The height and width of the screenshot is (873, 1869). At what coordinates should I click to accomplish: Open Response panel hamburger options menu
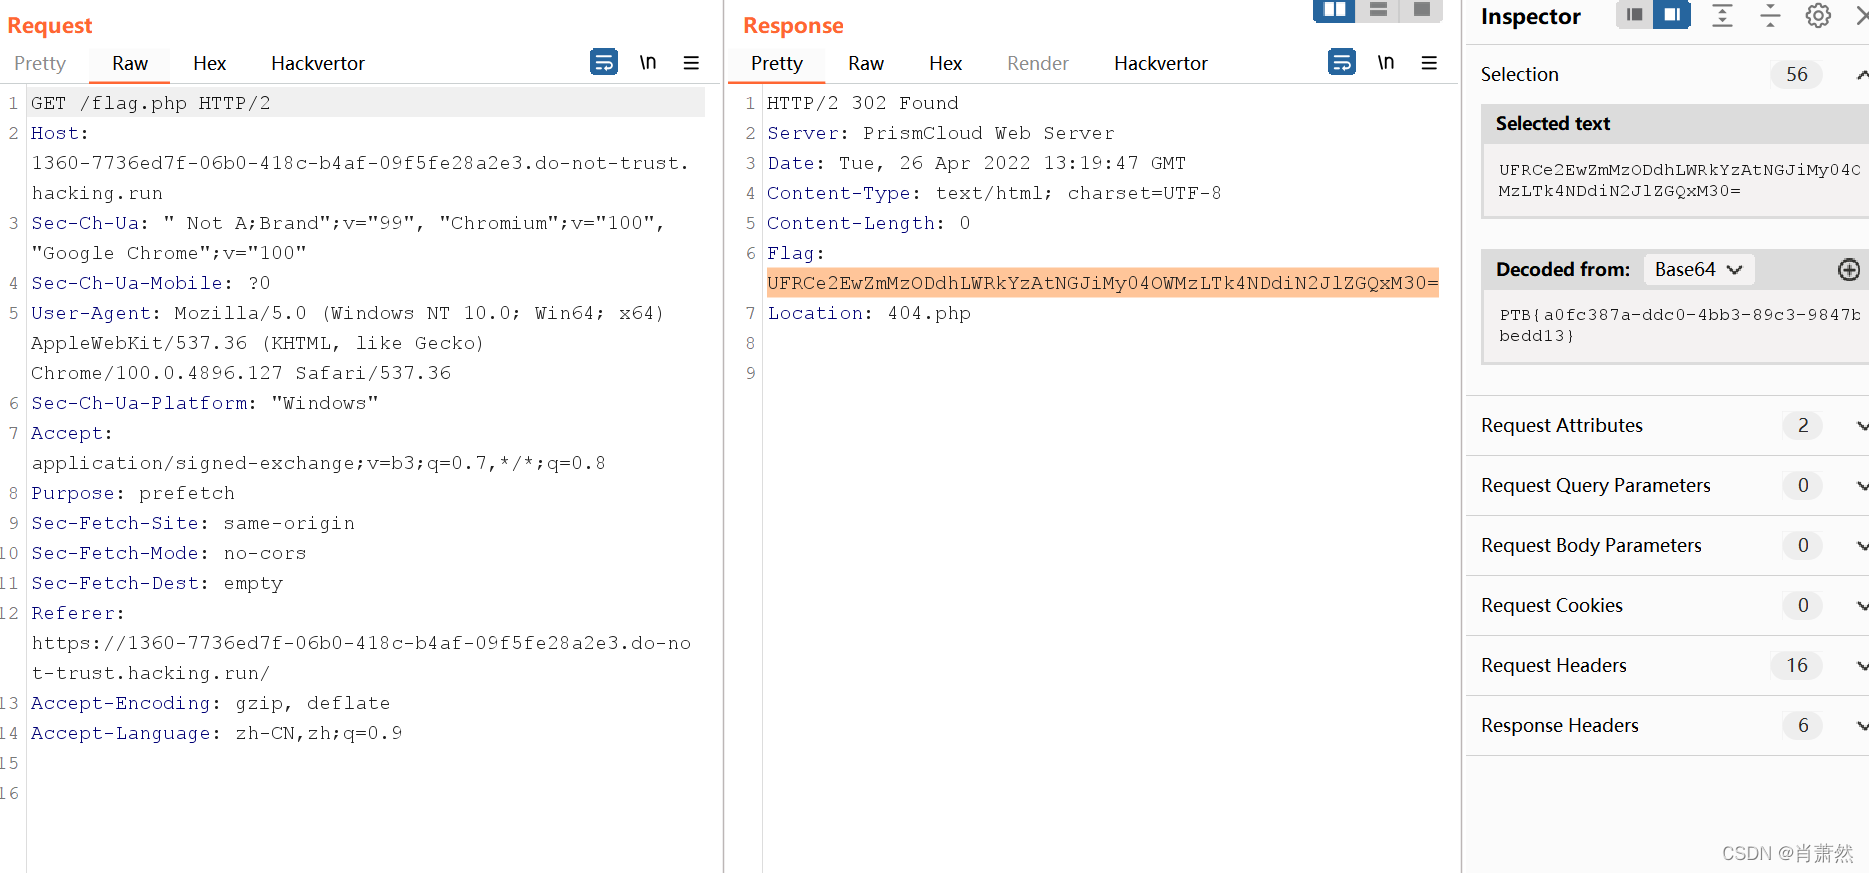tap(1429, 62)
